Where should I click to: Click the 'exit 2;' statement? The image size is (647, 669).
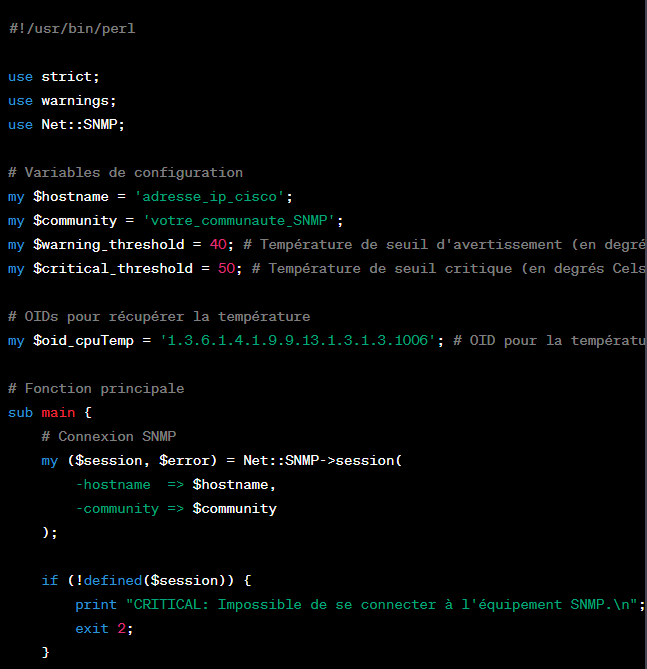105,628
